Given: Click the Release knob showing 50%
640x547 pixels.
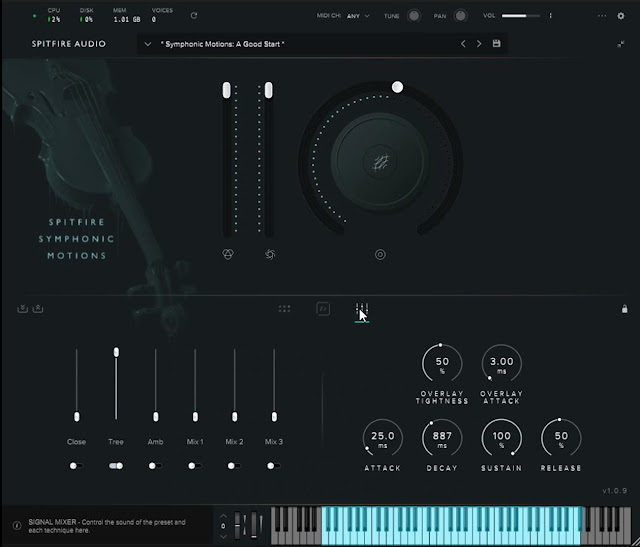Looking at the screenshot, I should 561,438.
